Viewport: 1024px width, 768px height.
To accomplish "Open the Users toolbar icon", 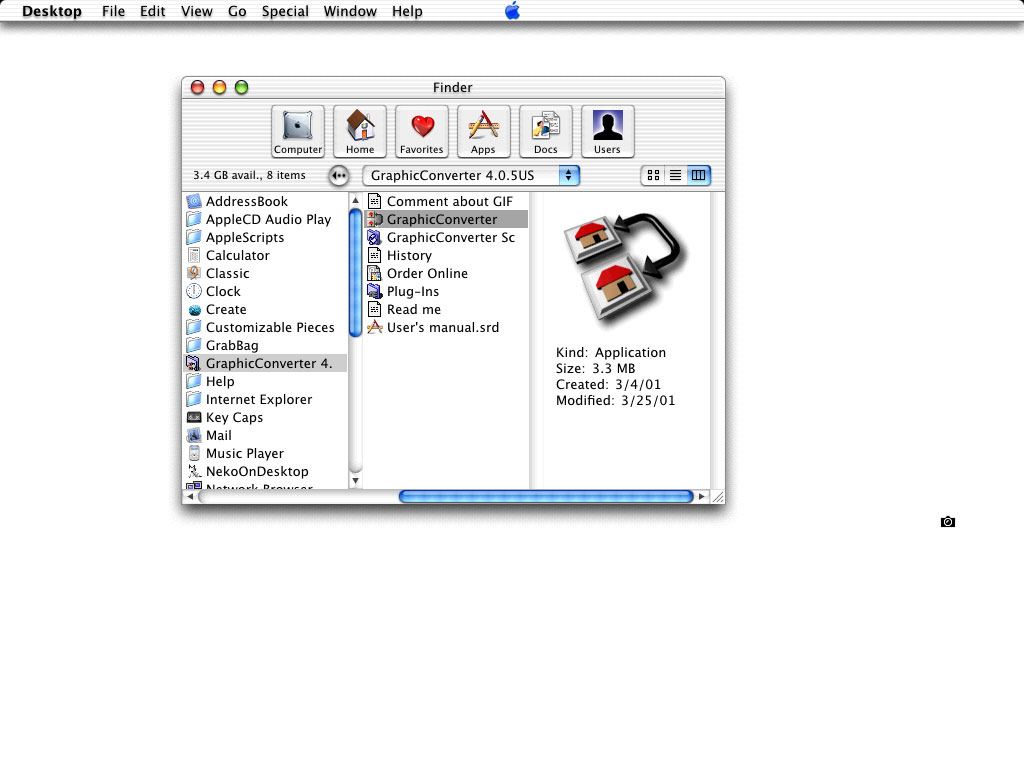I will [x=607, y=131].
